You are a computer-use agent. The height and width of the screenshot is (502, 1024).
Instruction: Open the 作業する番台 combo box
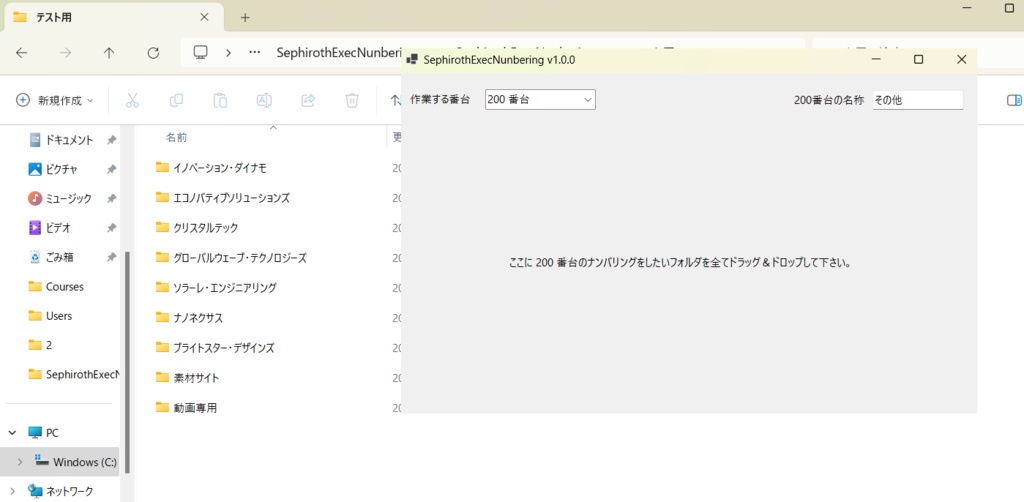(540, 100)
